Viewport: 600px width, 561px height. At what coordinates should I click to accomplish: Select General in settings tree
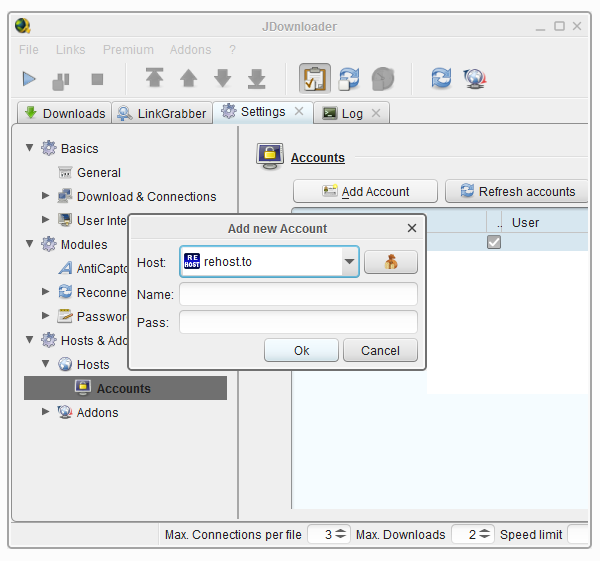(x=99, y=173)
